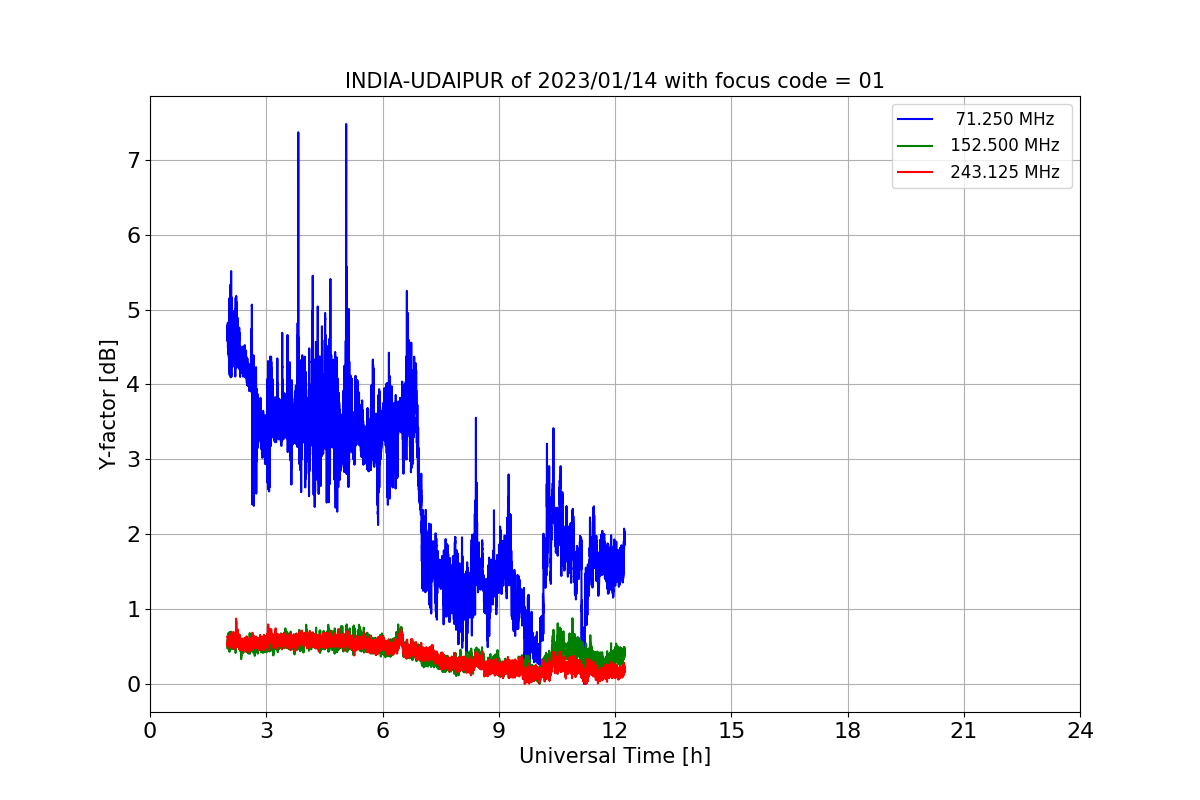Click x-axis tick label 6
Screen dimensions: 1200x800
click(382, 731)
